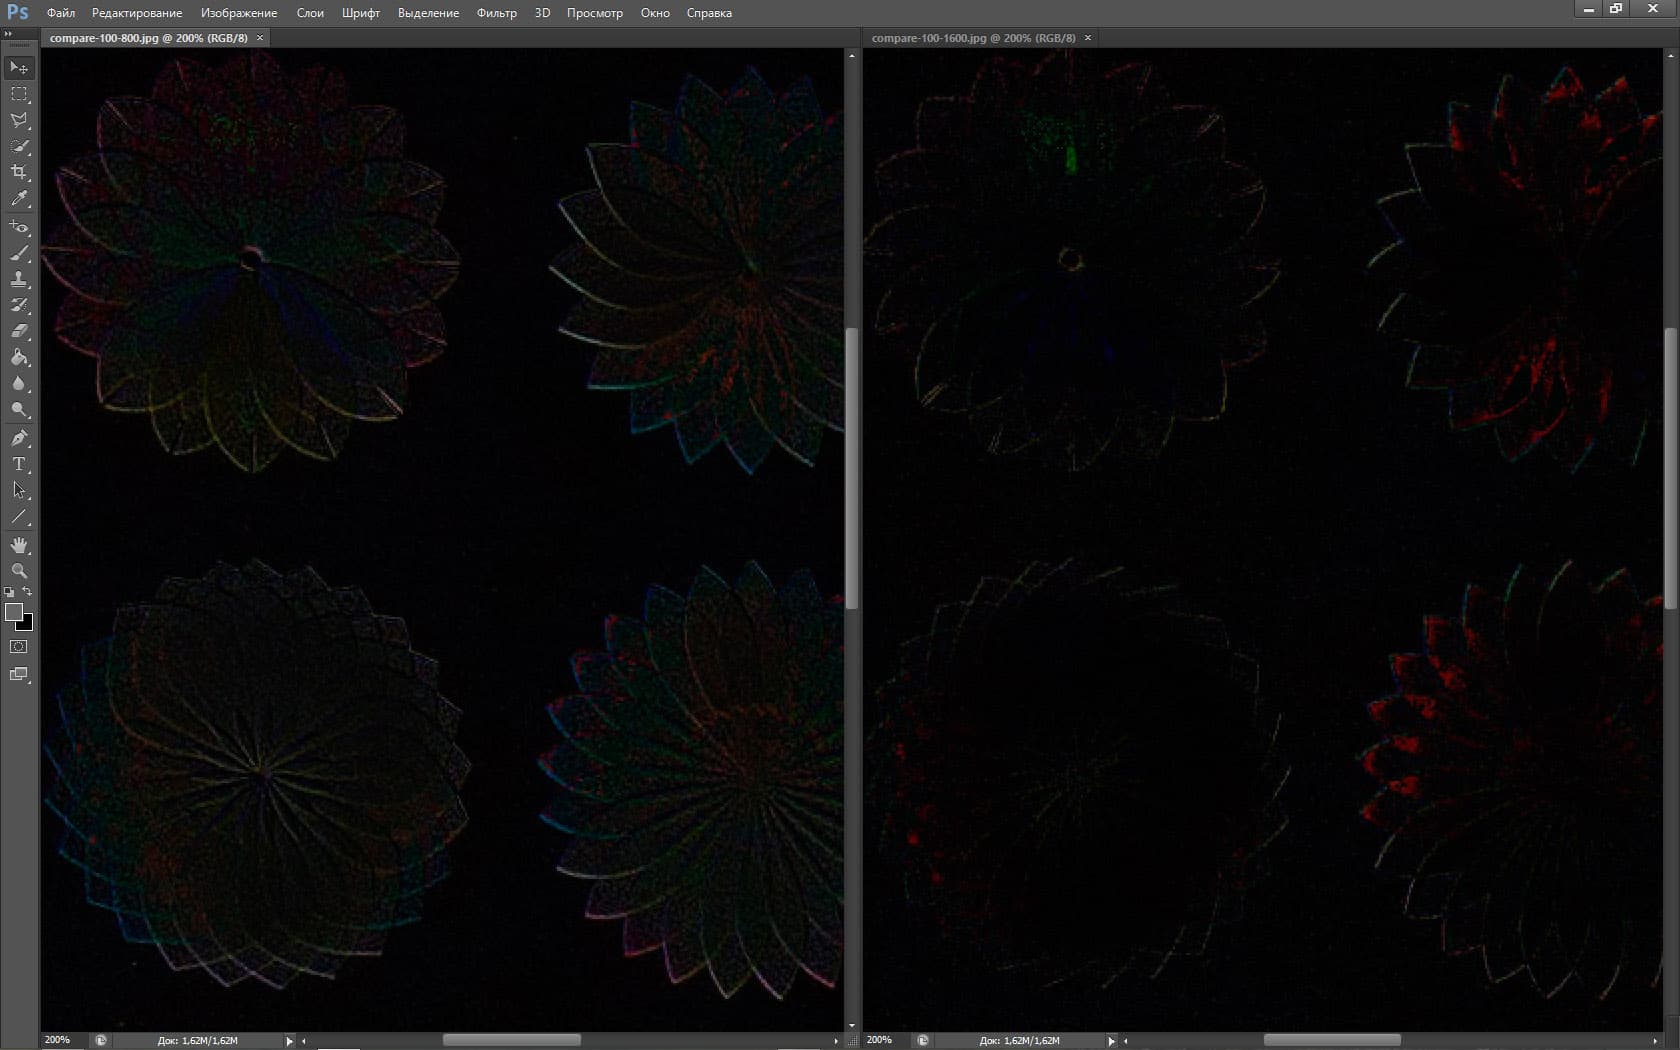Viewport: 1680px width, 1050px height.
Task: Click right document's scroll-right arrow
Action: tap(1655, 1041)
